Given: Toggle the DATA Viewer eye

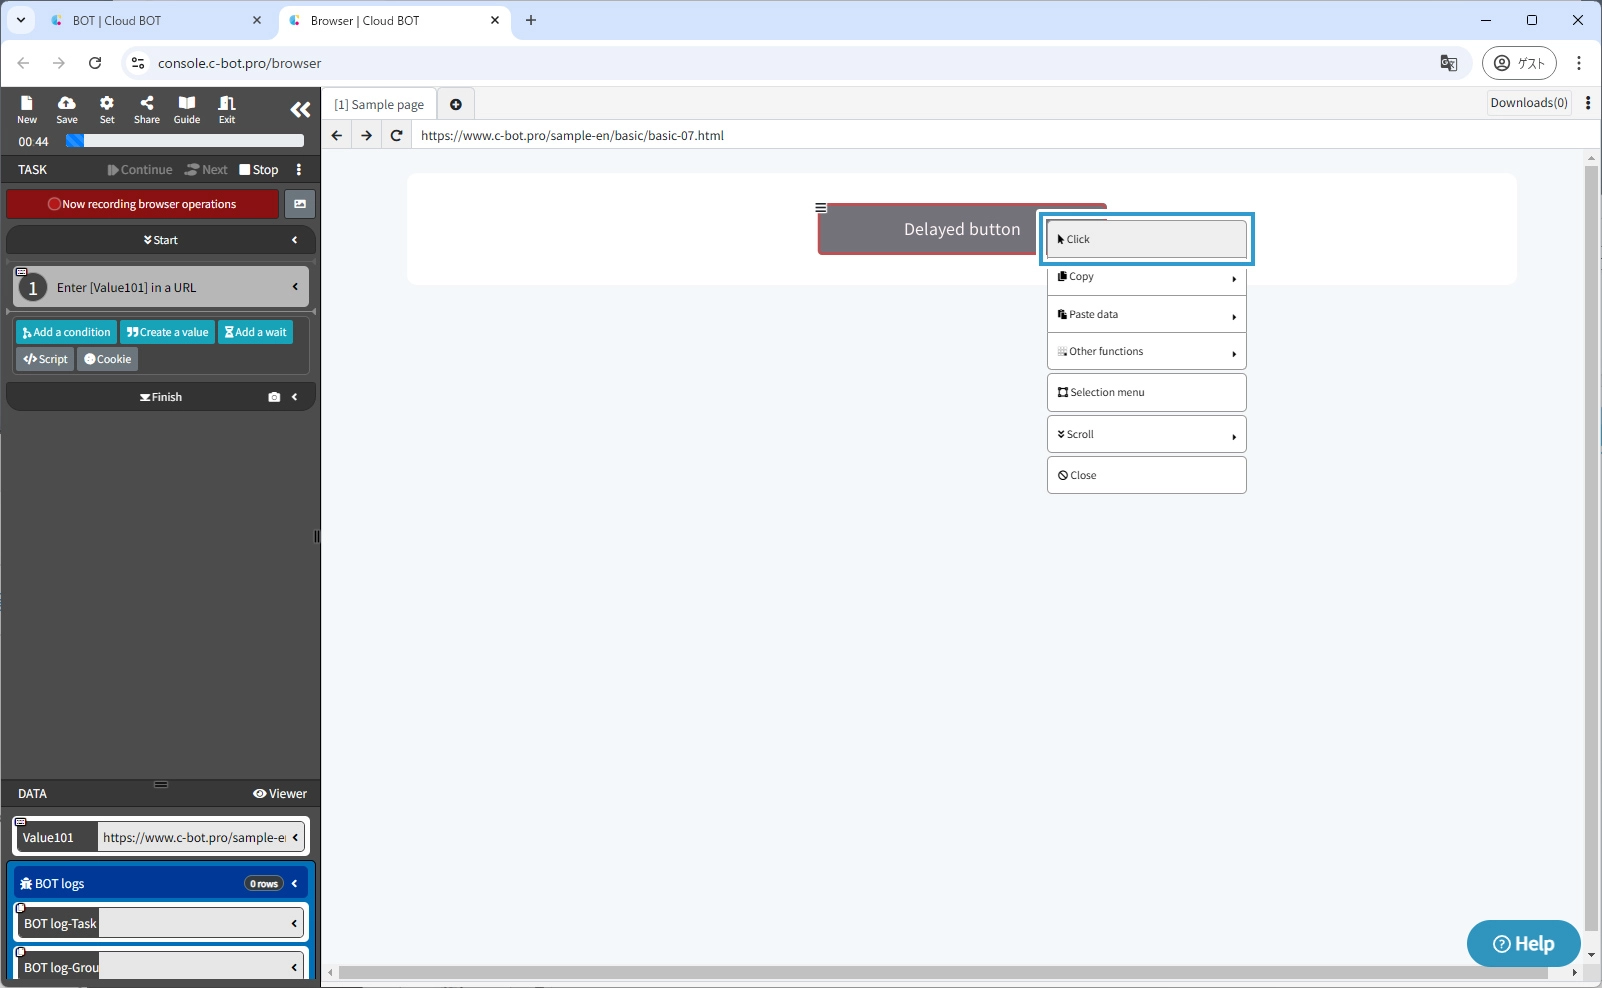Looking at the screenshot, I should (x=280, y=794).
